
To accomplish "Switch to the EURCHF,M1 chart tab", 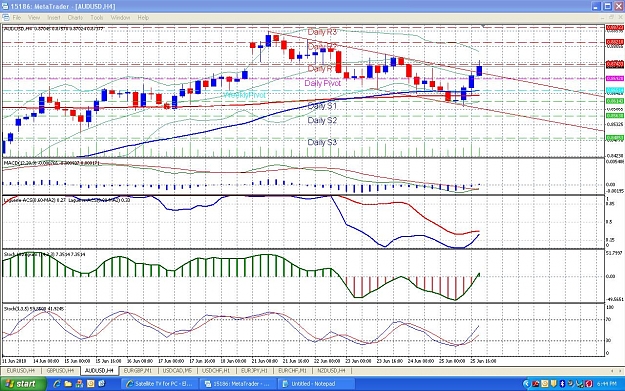I will pos(292,371).
